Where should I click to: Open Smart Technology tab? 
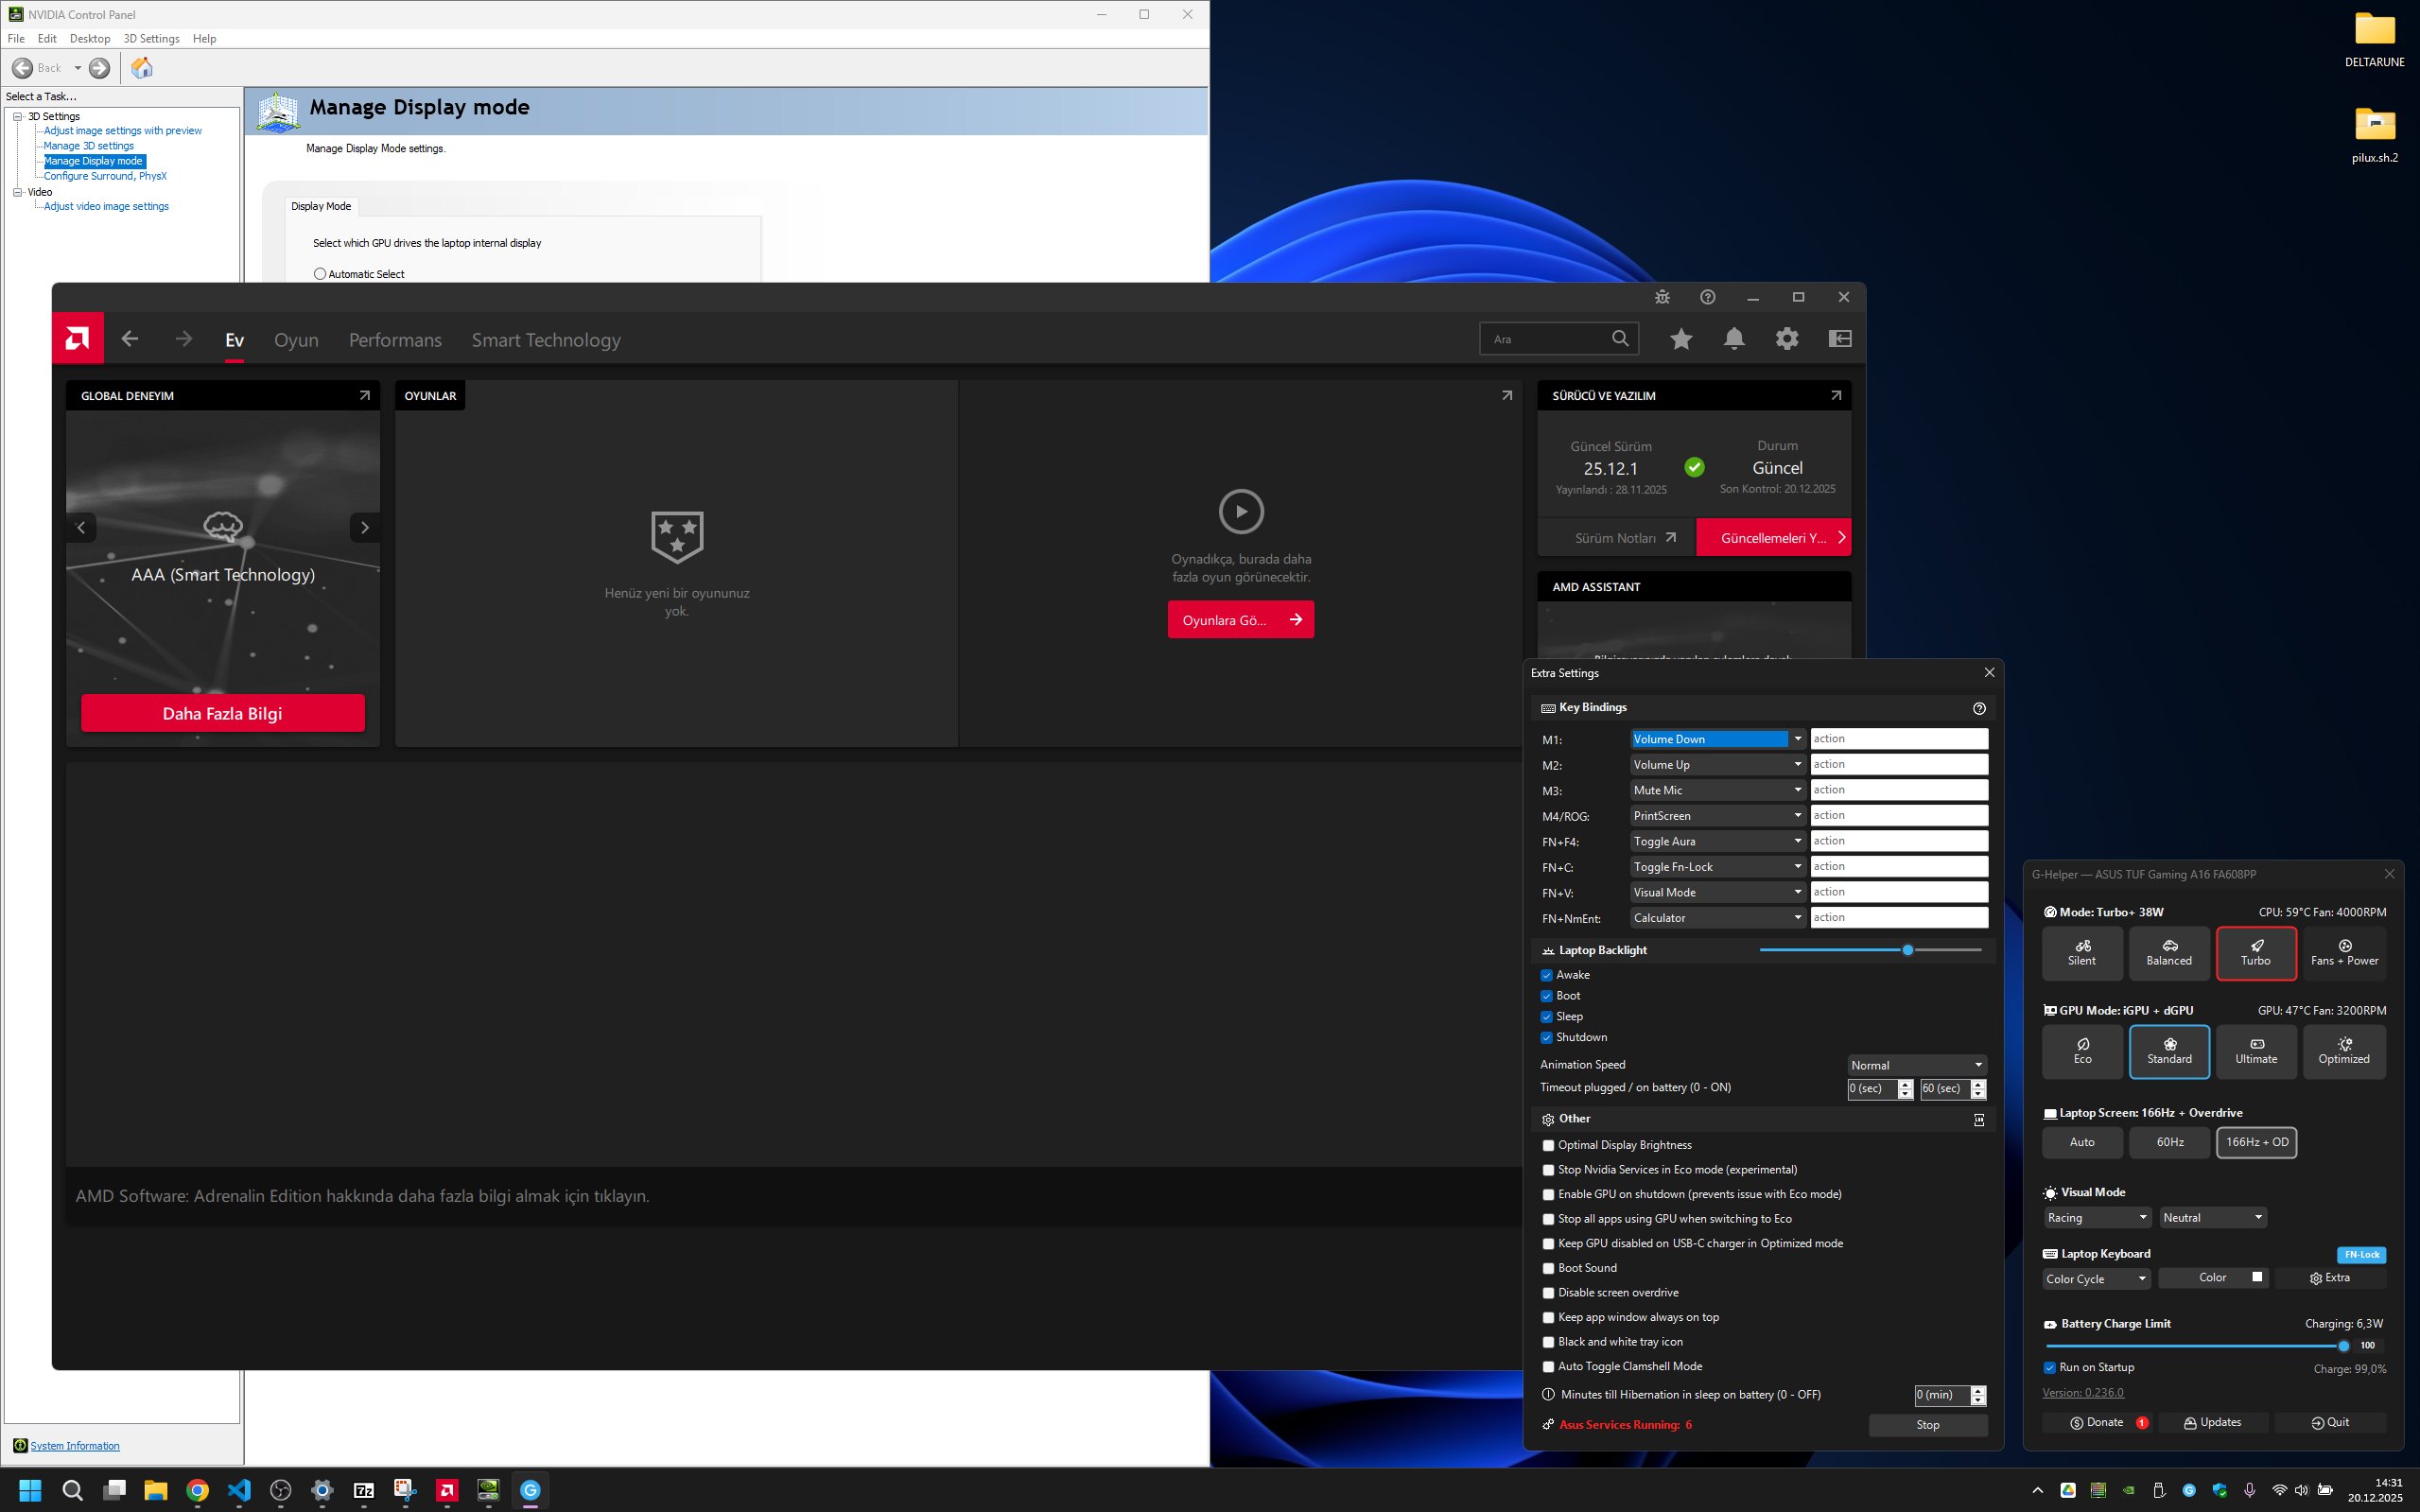(x=546, y=340)
